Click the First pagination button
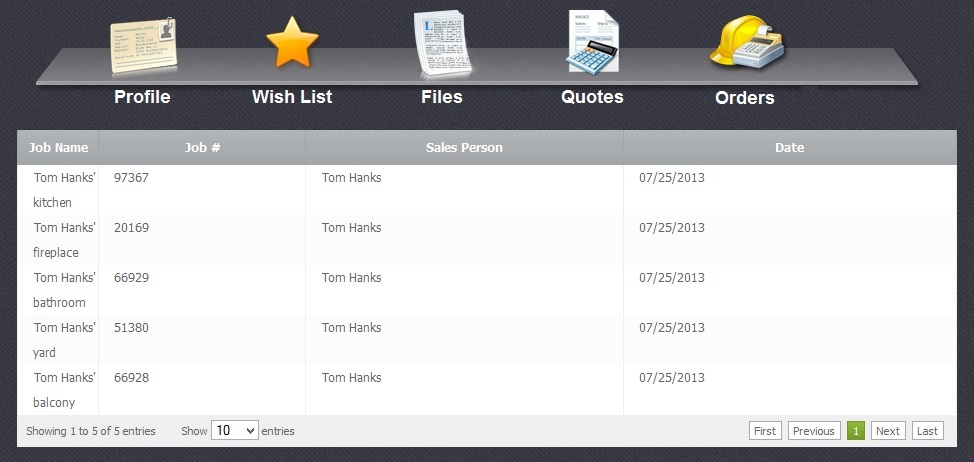Screen dimensions: 974x462 click(765, 431)
